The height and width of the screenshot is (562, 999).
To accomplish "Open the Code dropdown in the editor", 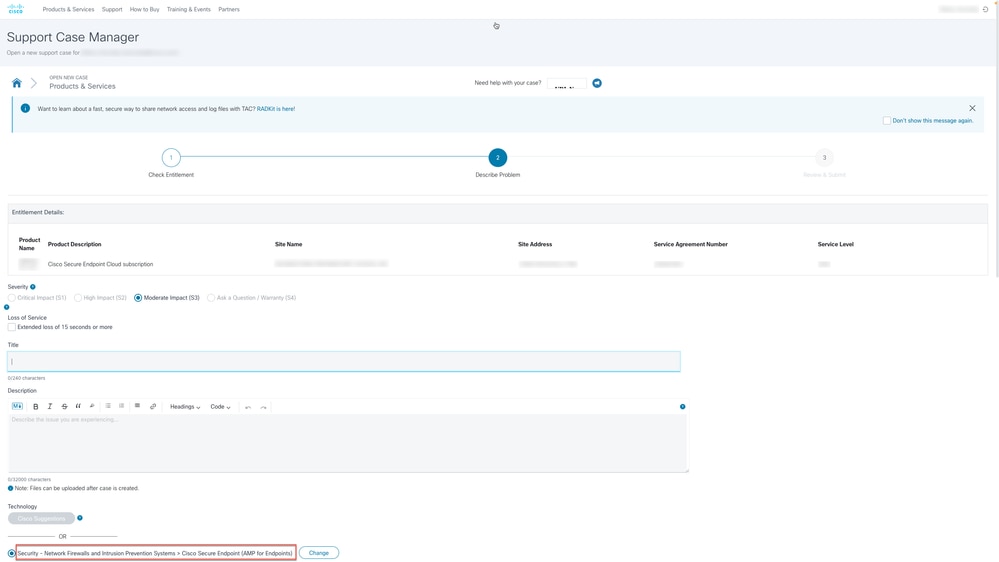I will [x=220, y=407].
